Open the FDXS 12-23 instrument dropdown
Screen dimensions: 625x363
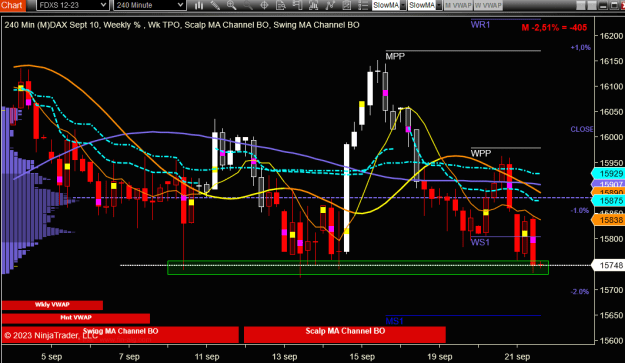72,5
